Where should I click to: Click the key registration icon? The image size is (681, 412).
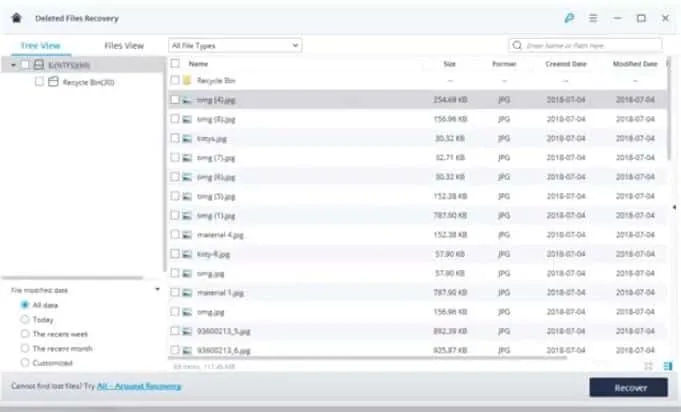[569, 18]
